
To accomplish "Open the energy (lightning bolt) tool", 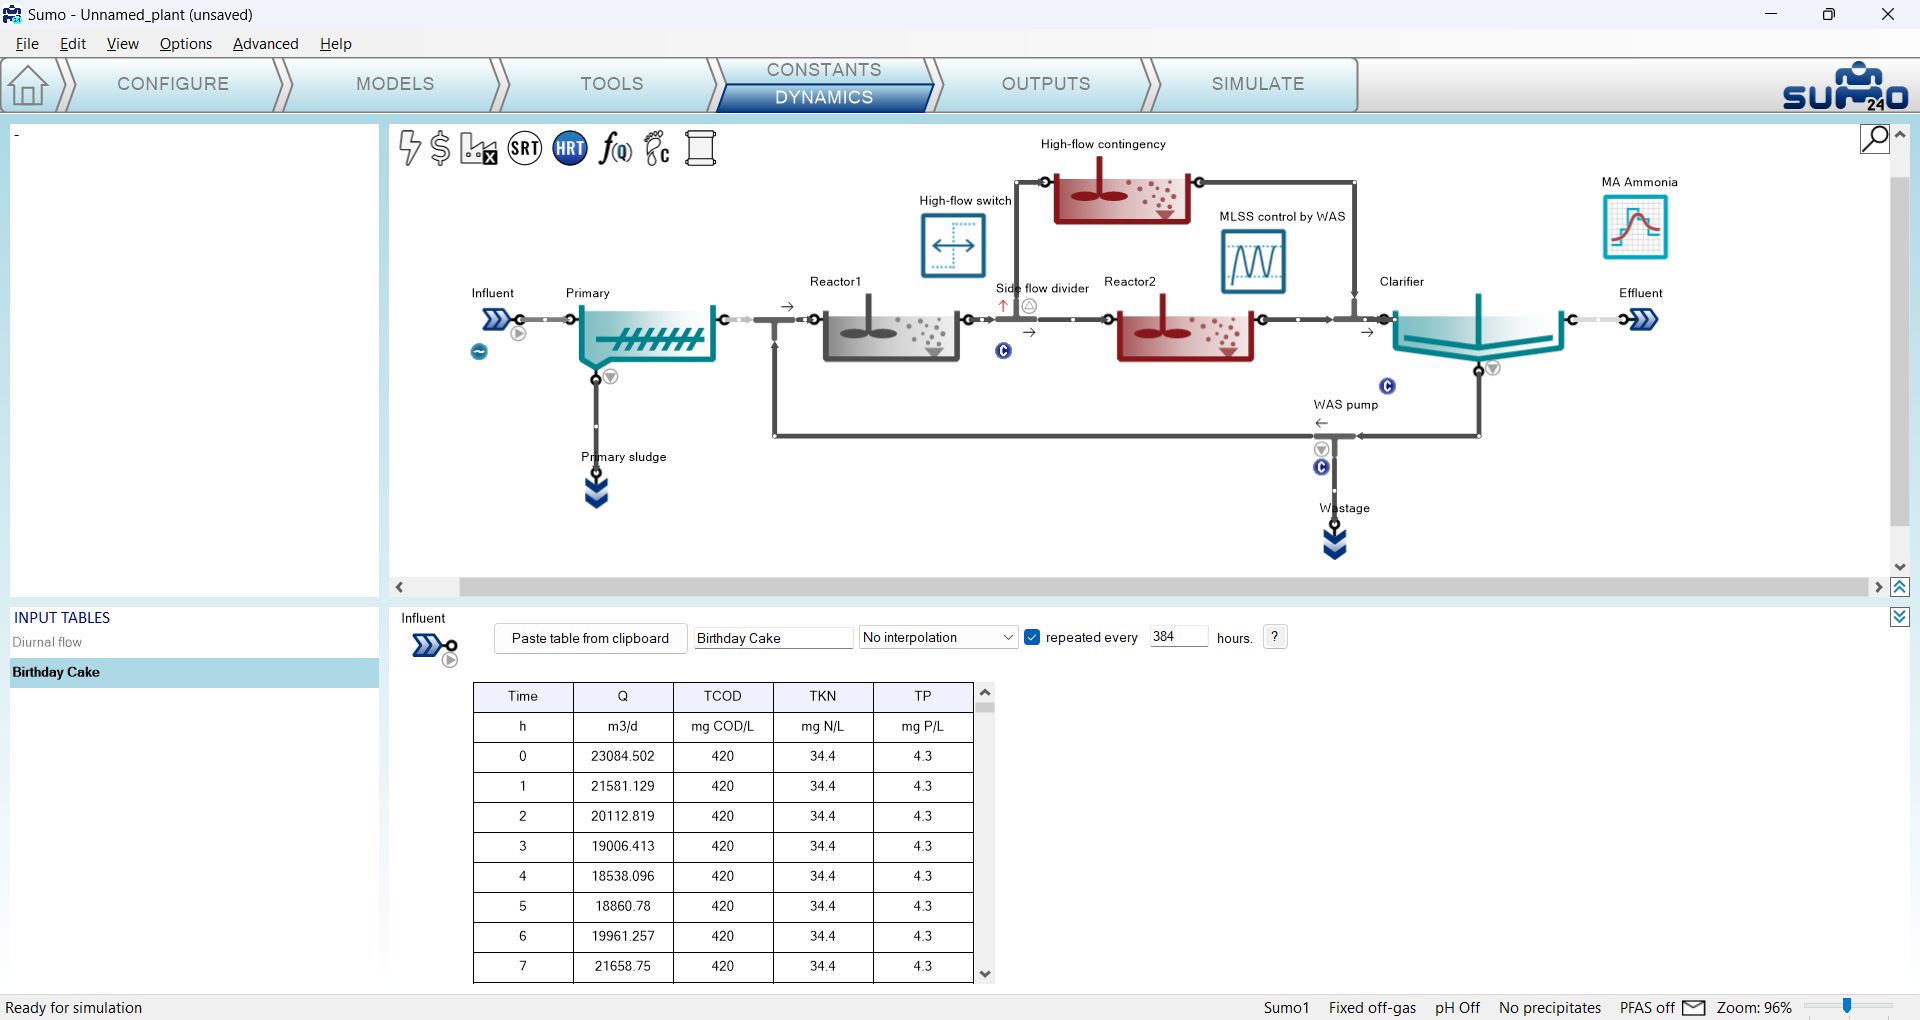I will pos(409,148).
